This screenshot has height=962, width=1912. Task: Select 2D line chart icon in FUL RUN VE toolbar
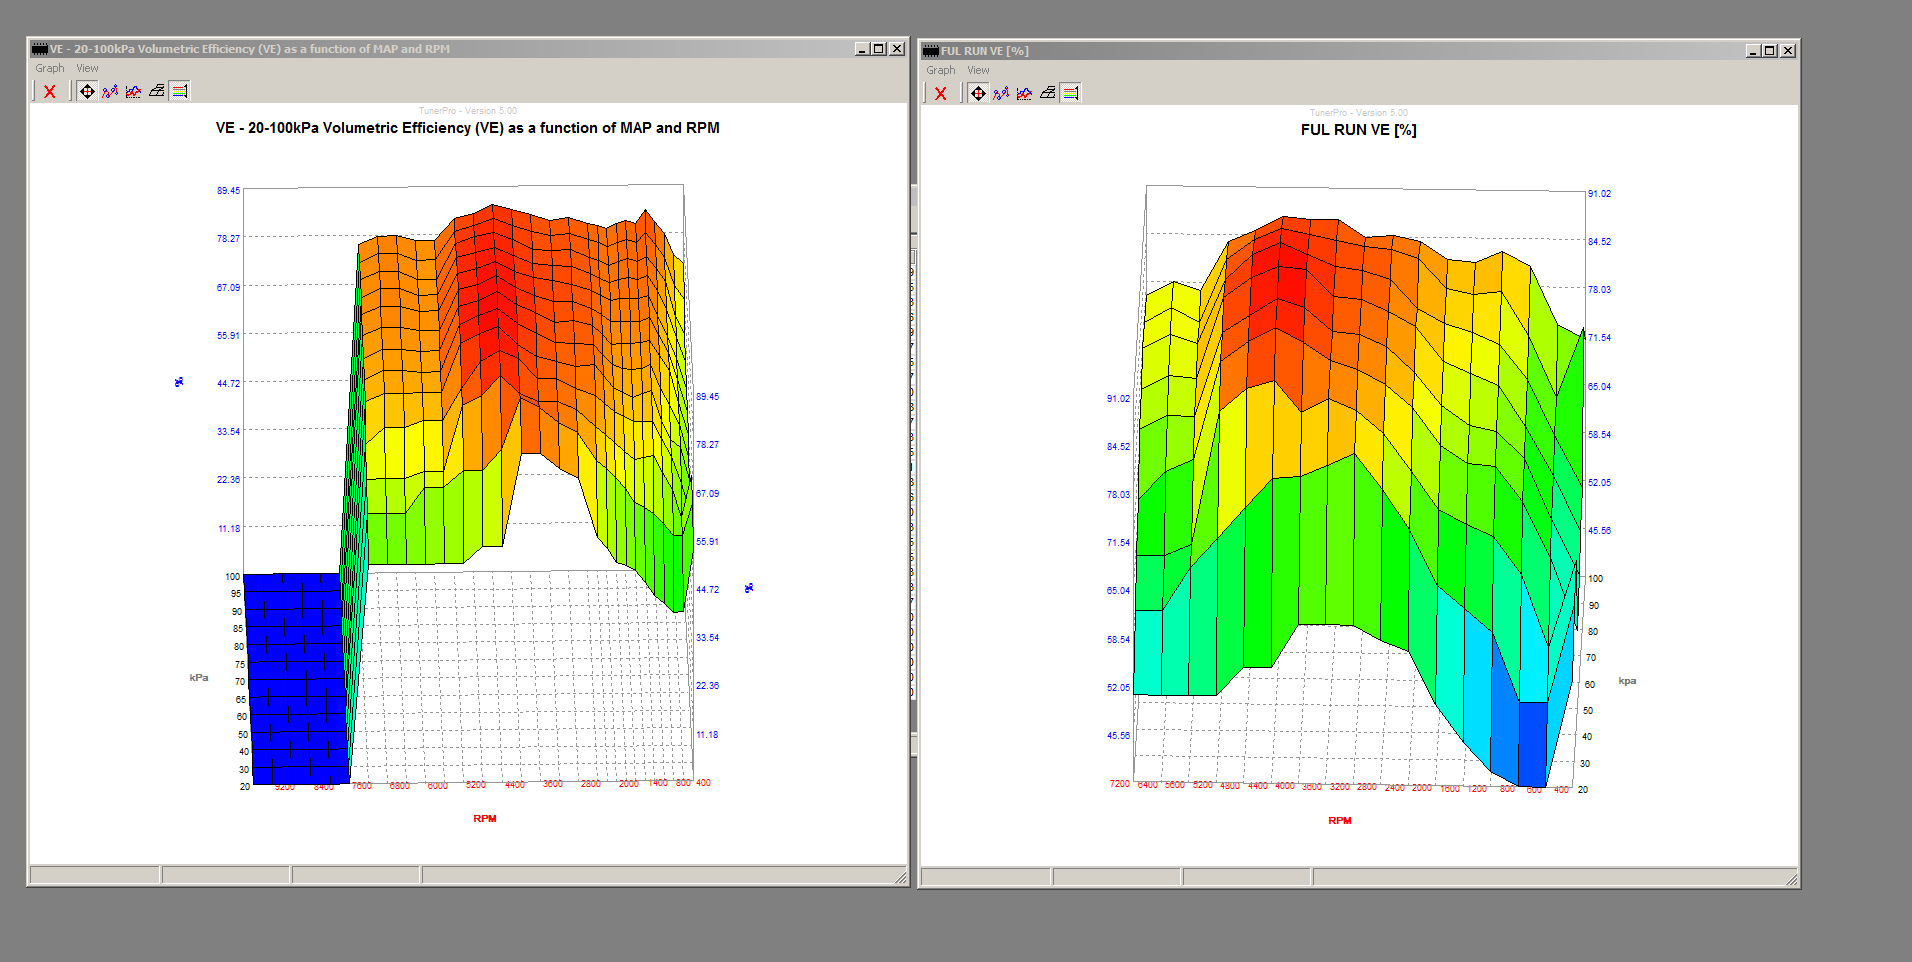point(1024,93)
